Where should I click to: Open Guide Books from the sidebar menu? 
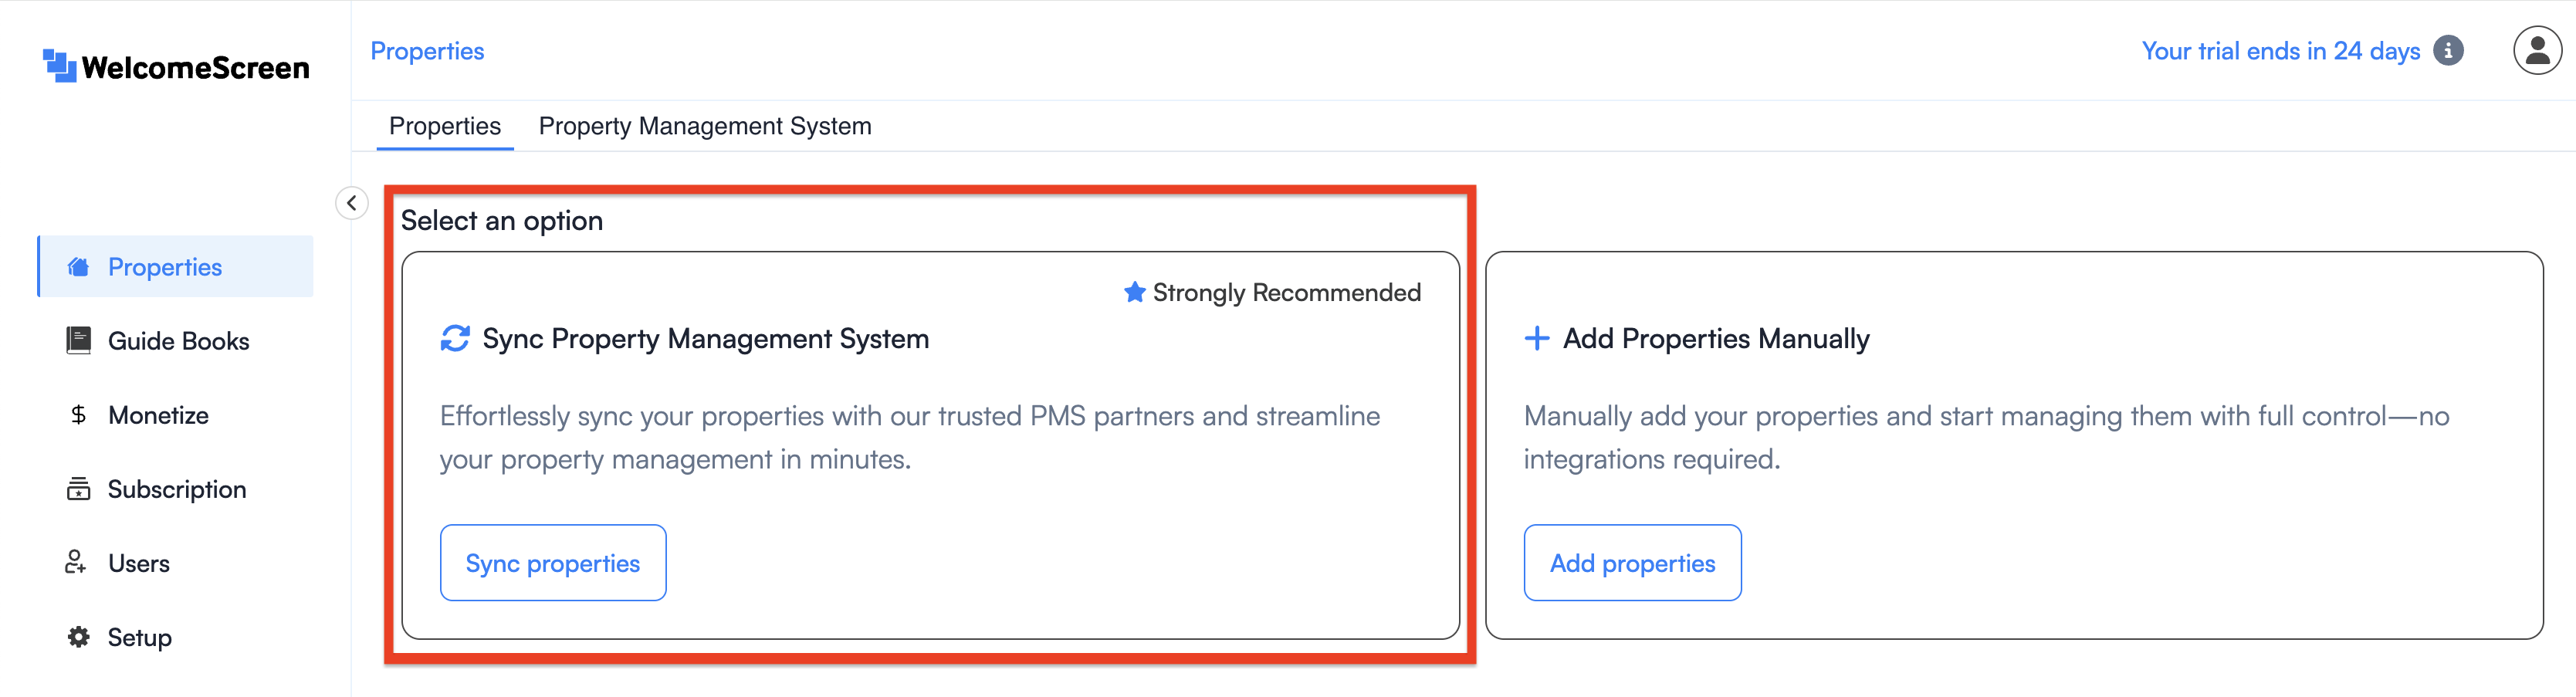(x=178, y=341)
